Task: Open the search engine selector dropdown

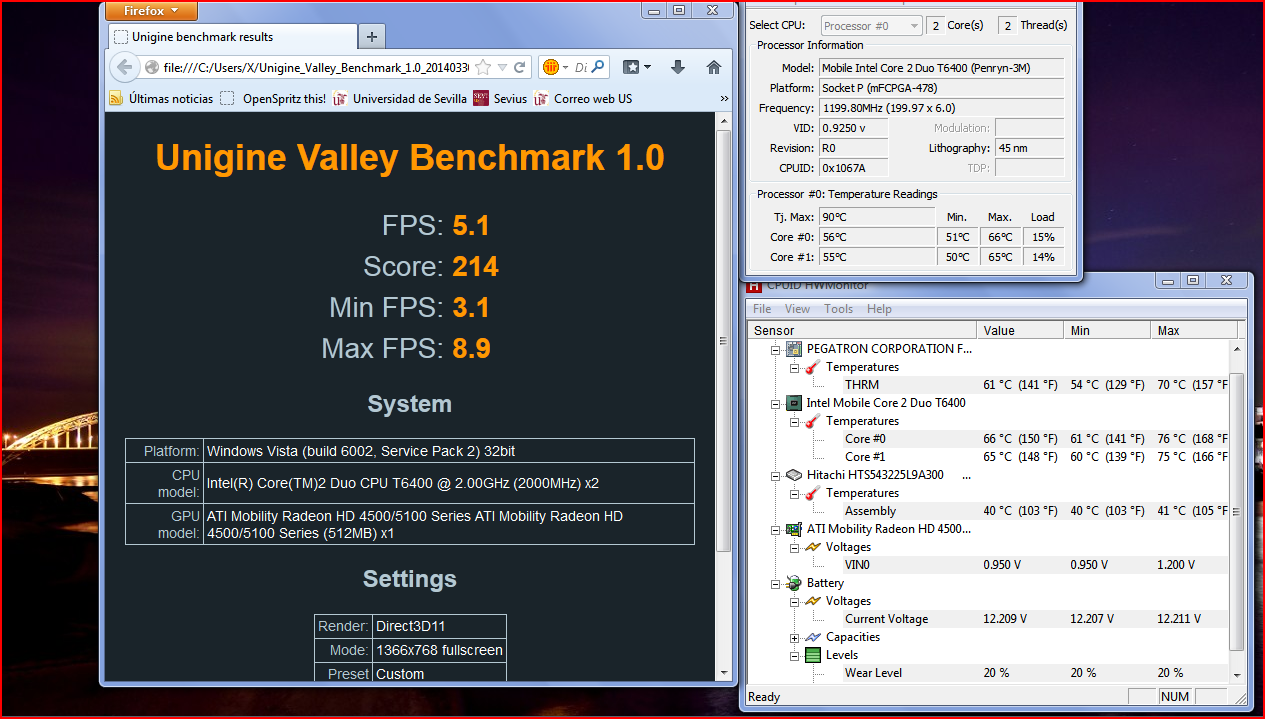Action: tap(554, 67)
